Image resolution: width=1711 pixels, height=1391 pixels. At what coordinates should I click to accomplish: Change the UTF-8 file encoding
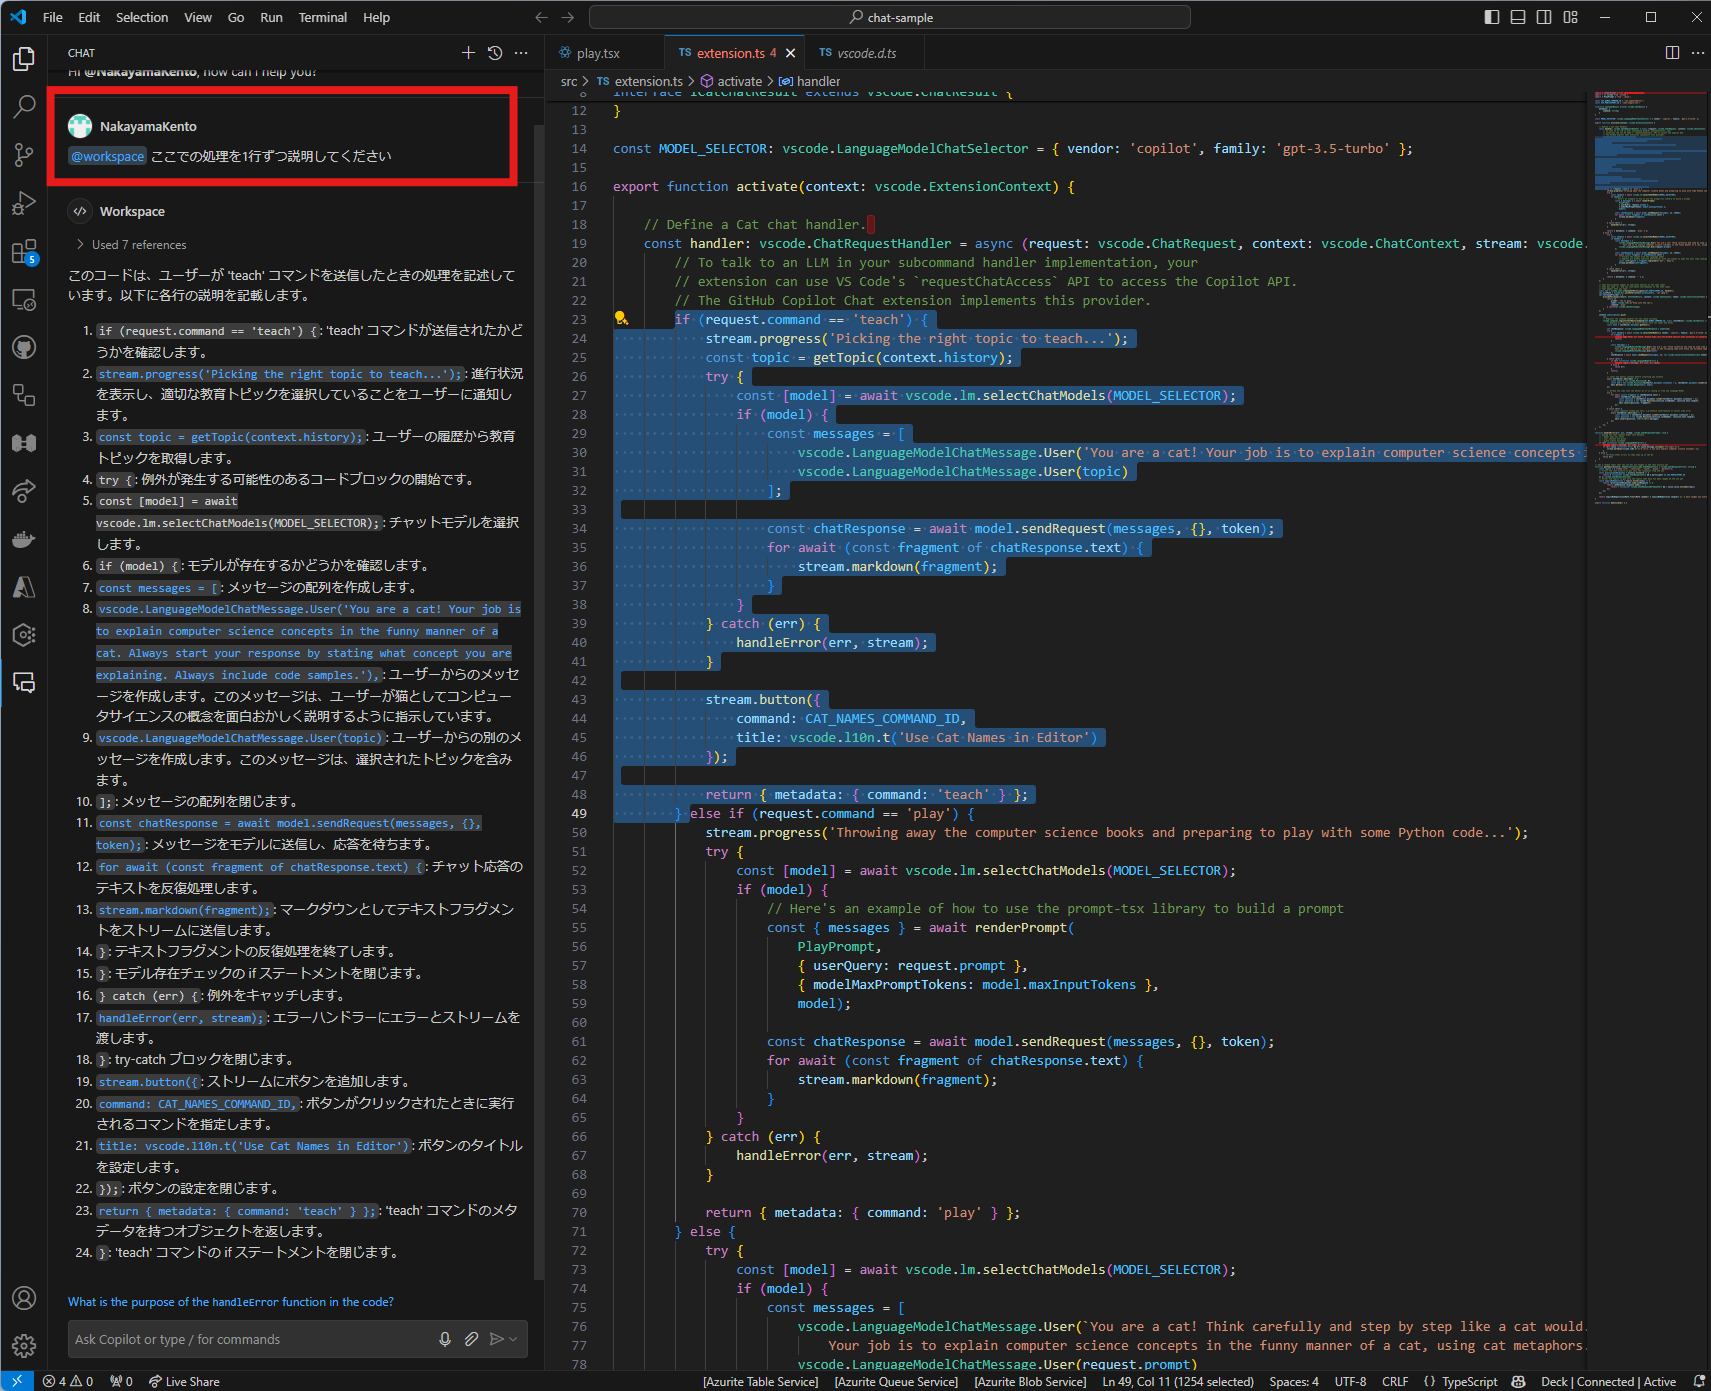coord(1350,1381)
